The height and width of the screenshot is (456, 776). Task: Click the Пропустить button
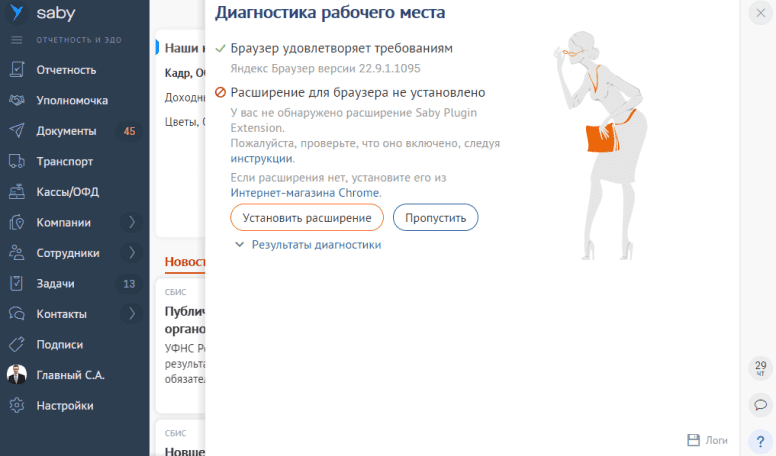click(436, 218)
